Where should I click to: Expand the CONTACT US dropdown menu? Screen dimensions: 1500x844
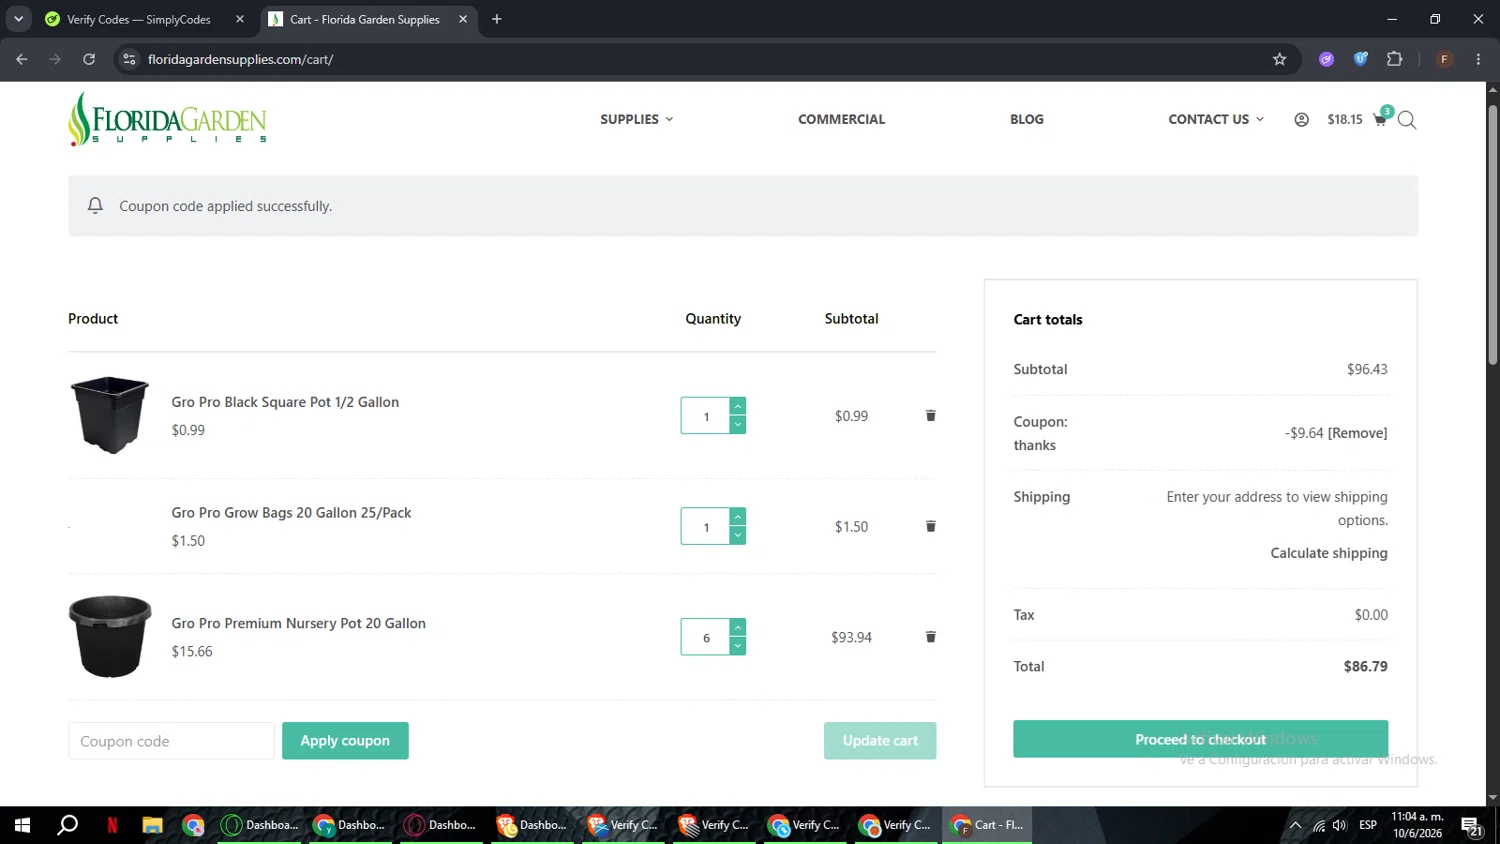(x=1216, y=119)
